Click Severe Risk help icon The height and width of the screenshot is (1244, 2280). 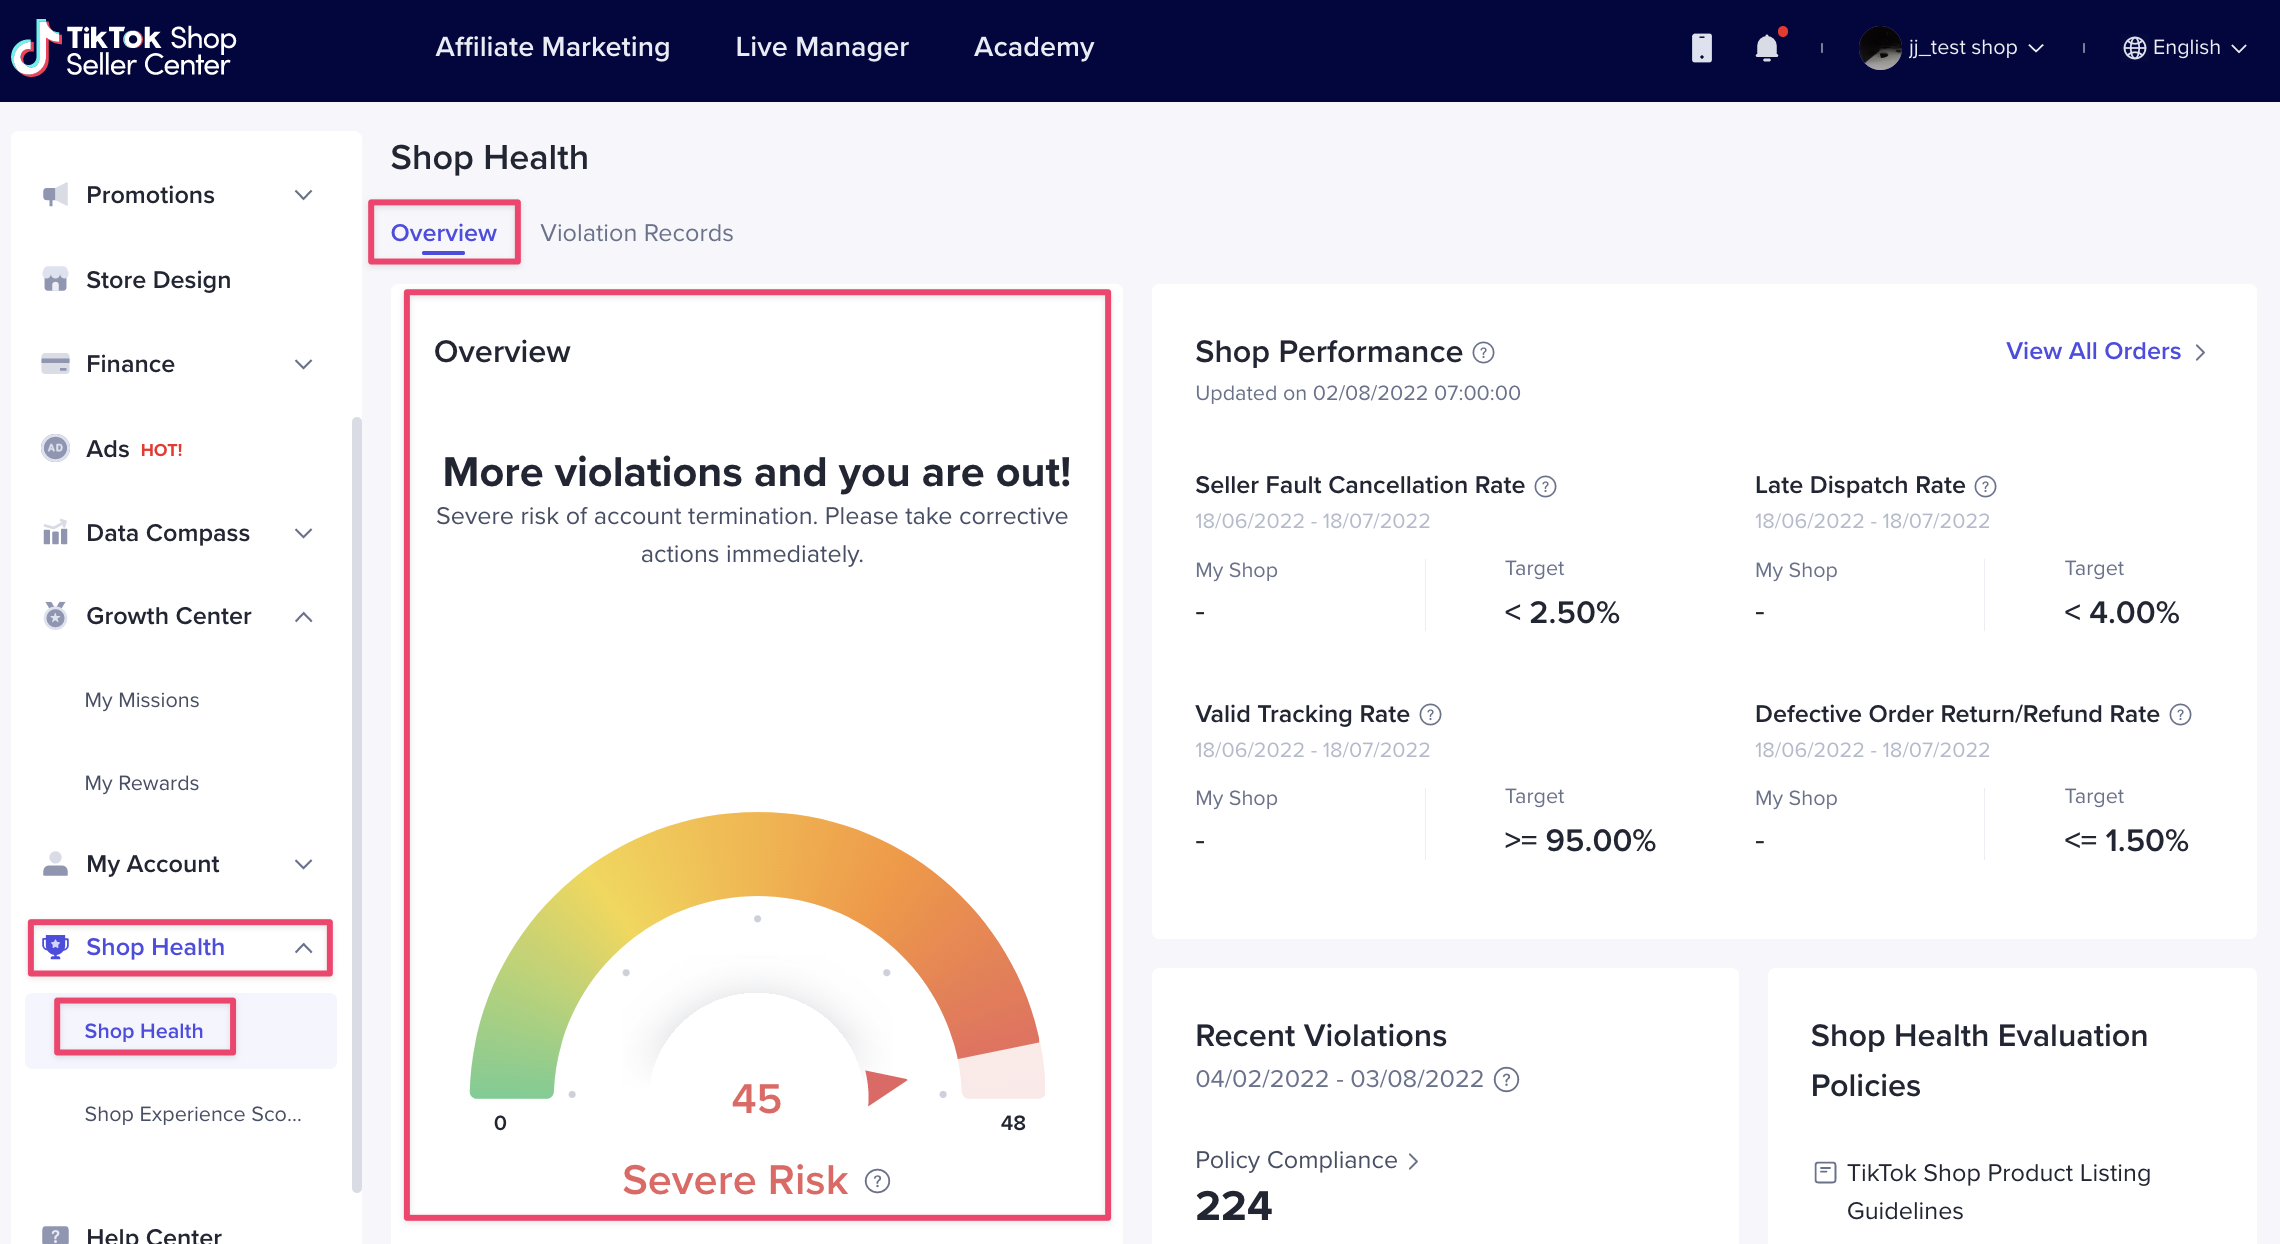(x=877, y=1181)
